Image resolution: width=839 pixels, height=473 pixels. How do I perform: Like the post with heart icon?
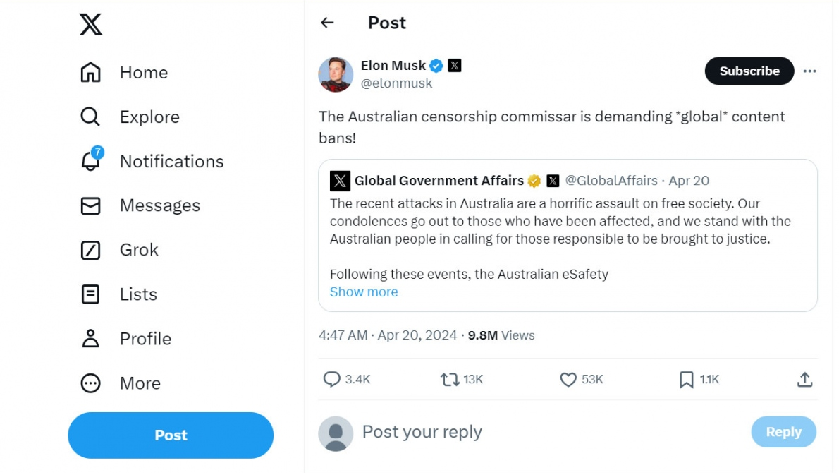pyautogui.click(x=568, y=380)
